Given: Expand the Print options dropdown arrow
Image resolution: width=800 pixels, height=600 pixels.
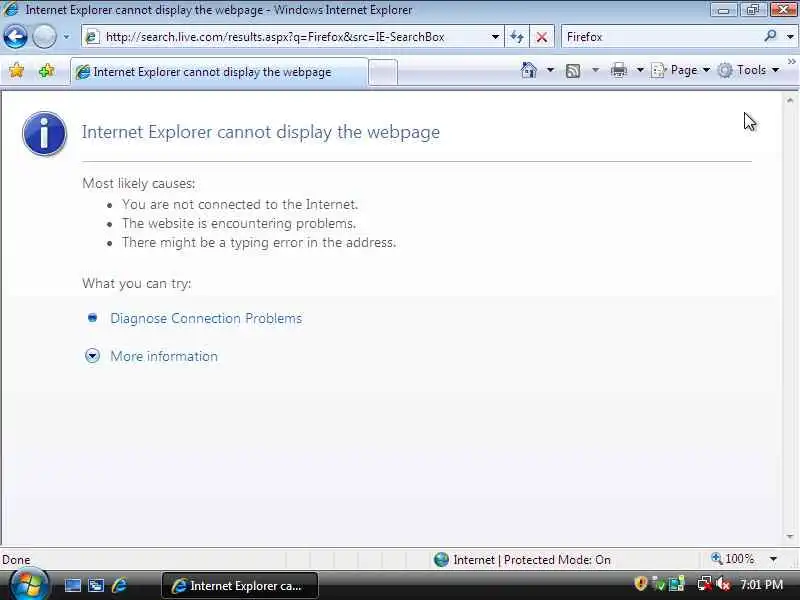Looking at the screenshot, I should tap(640, 70).
